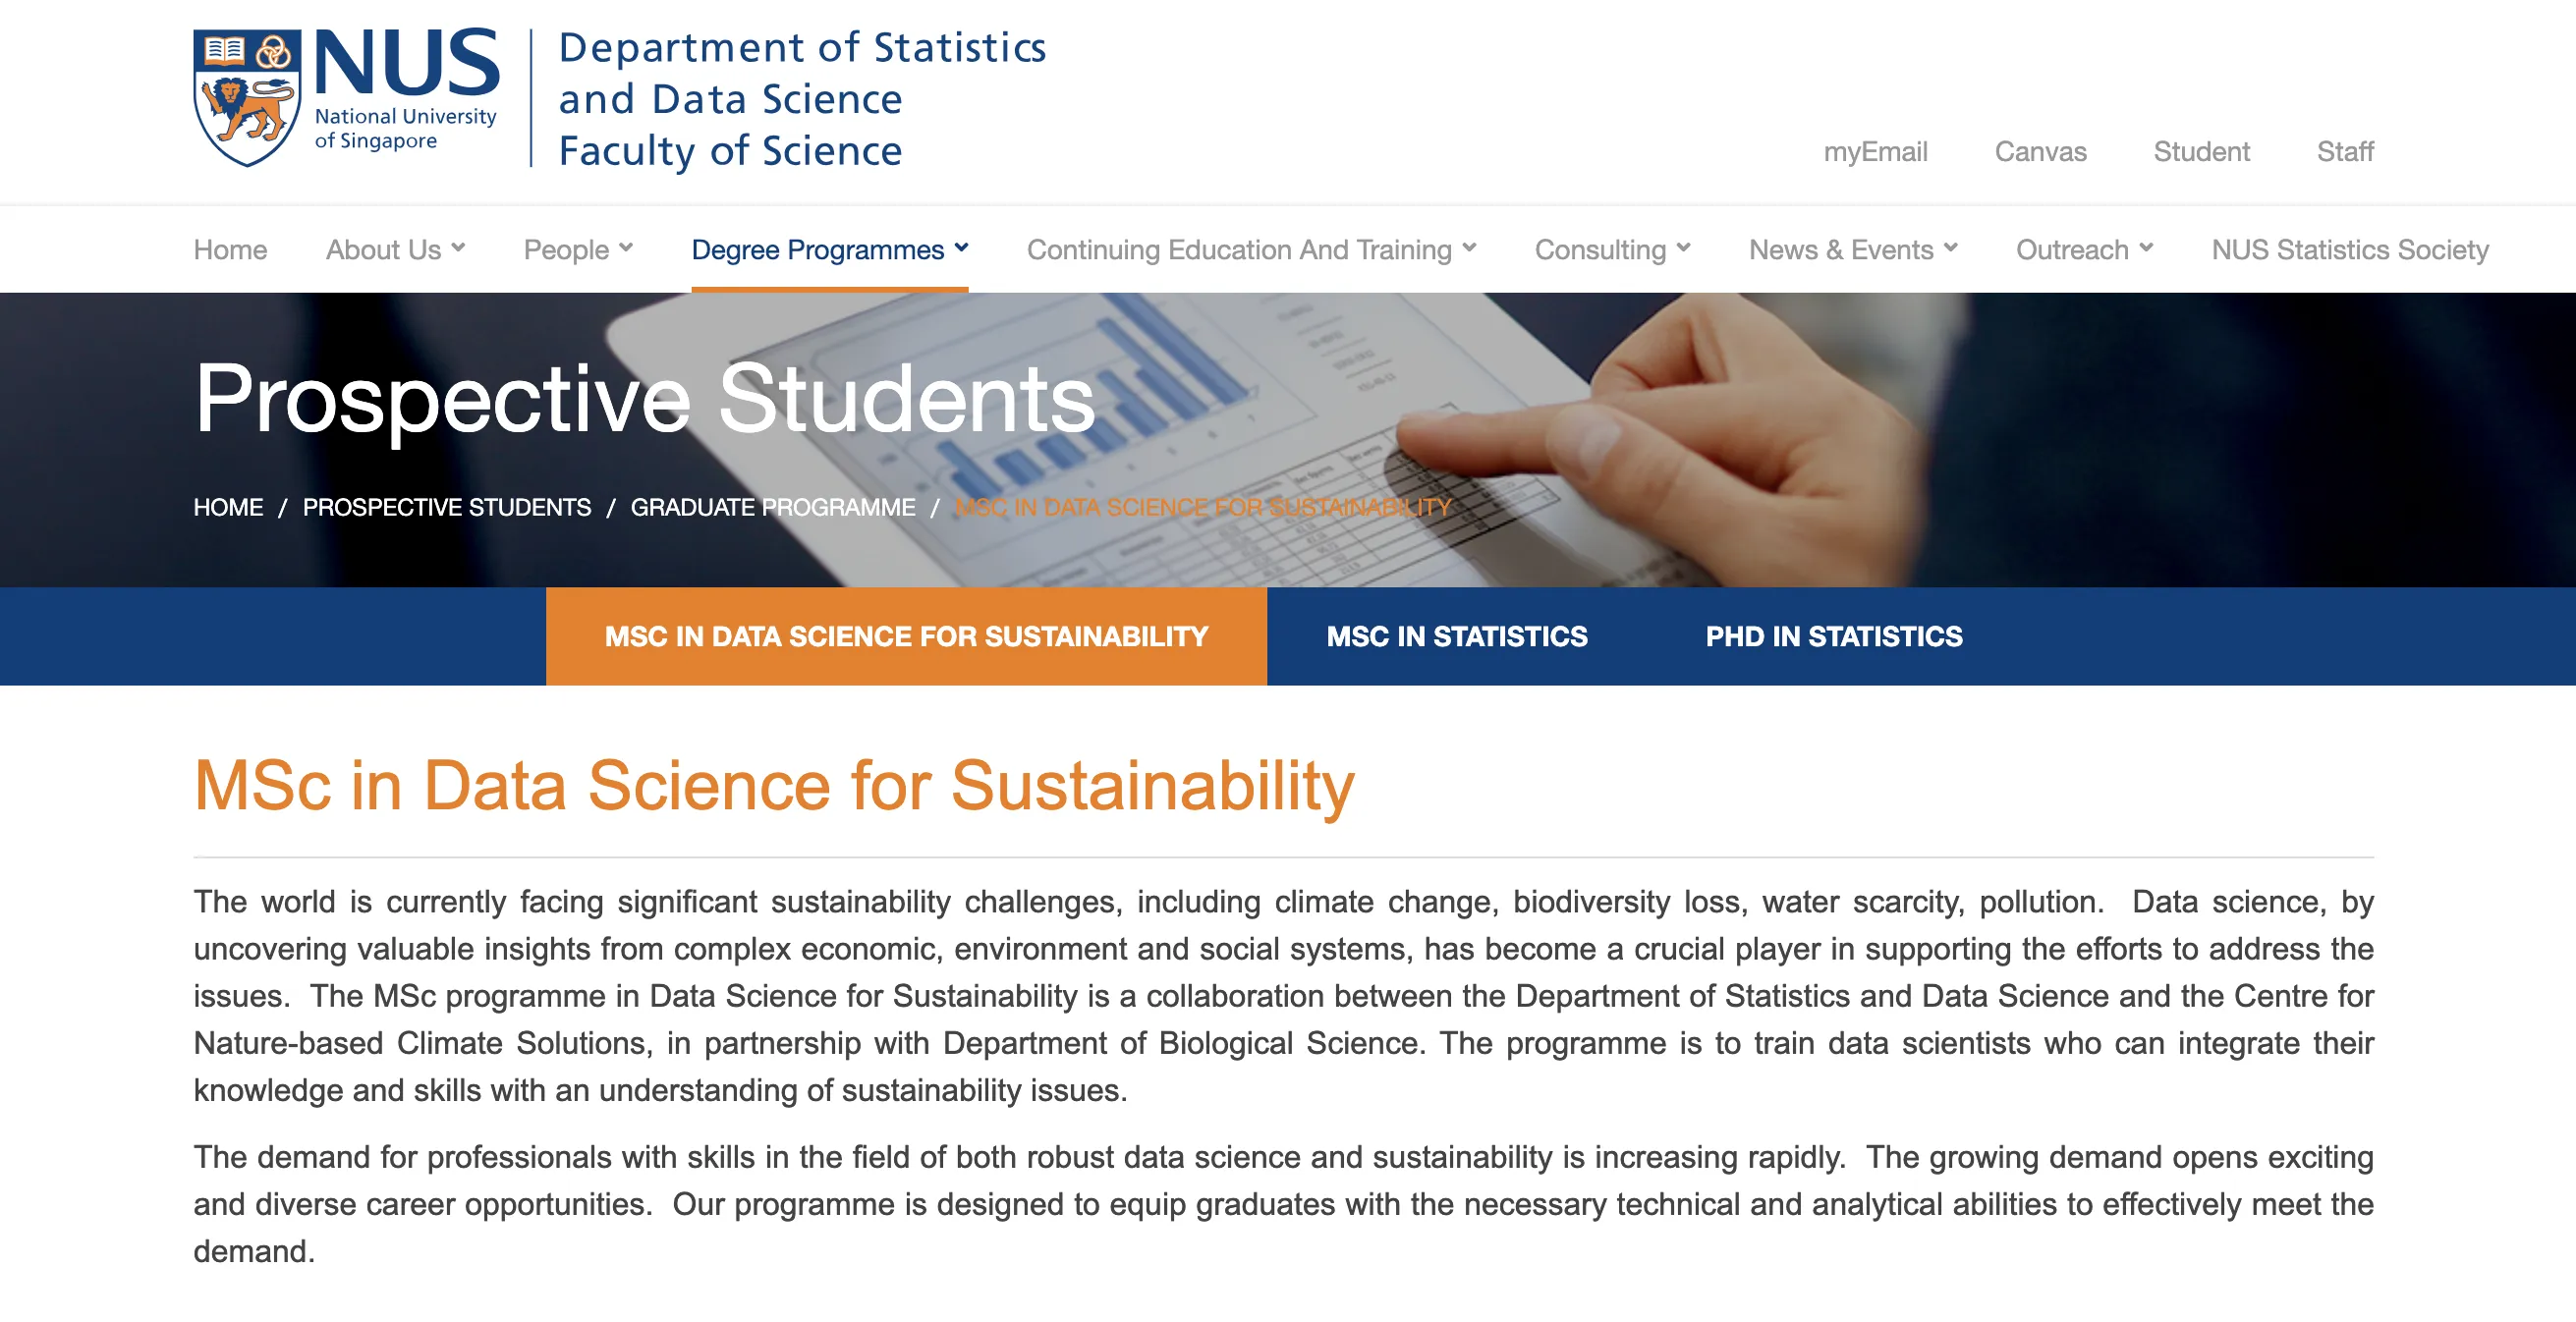Visit the Staff link

(x=2344, y=152)
